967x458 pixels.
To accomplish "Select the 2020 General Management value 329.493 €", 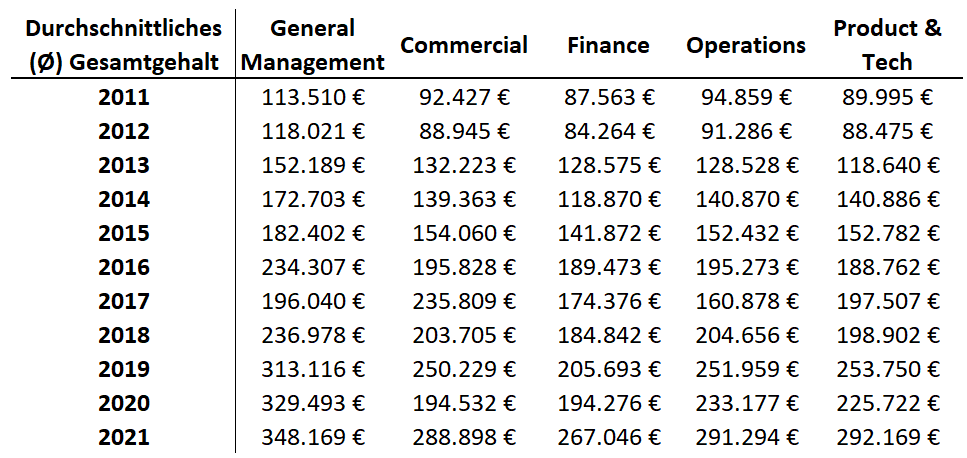I will click(313, 403).
